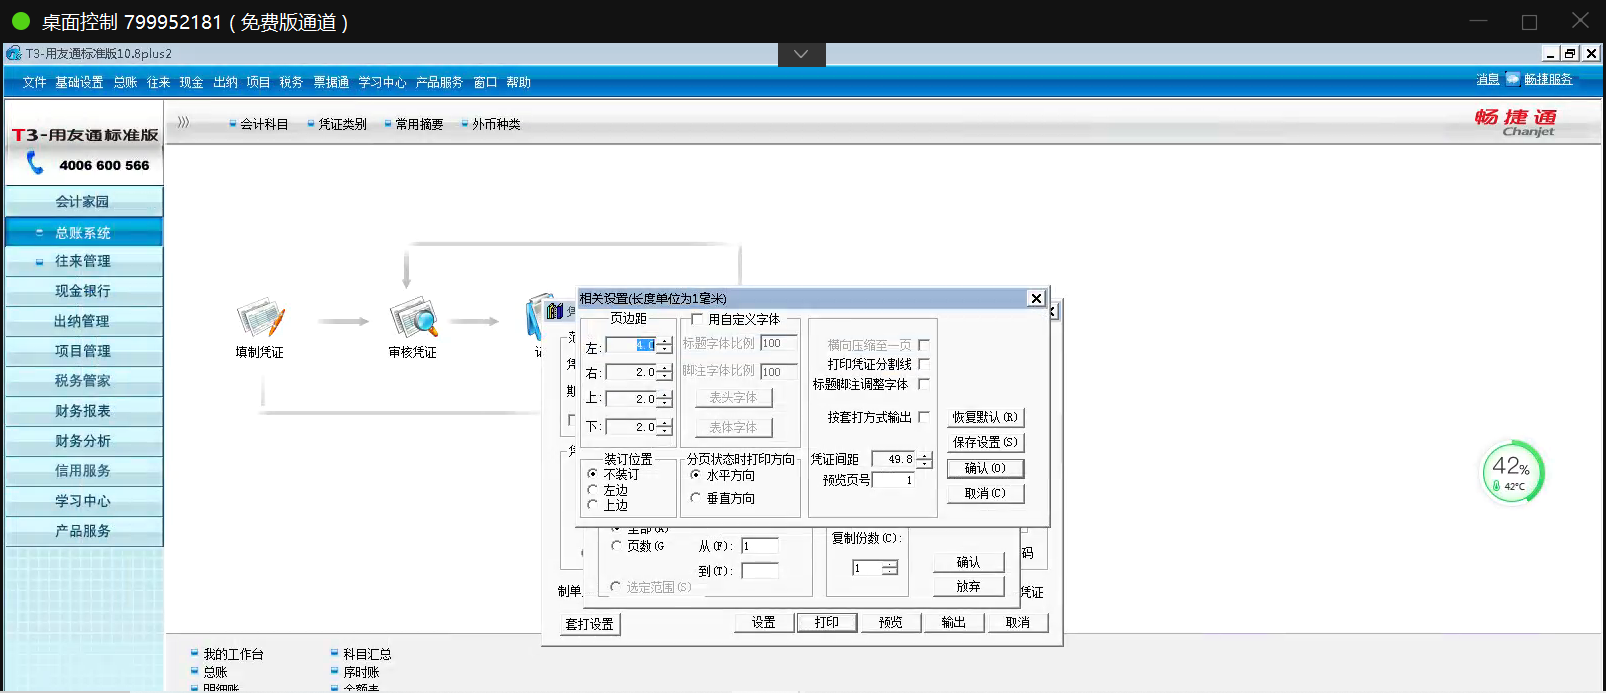Open the 现金 menu
Screen dimensions: 1606x693
coord(191,83)
